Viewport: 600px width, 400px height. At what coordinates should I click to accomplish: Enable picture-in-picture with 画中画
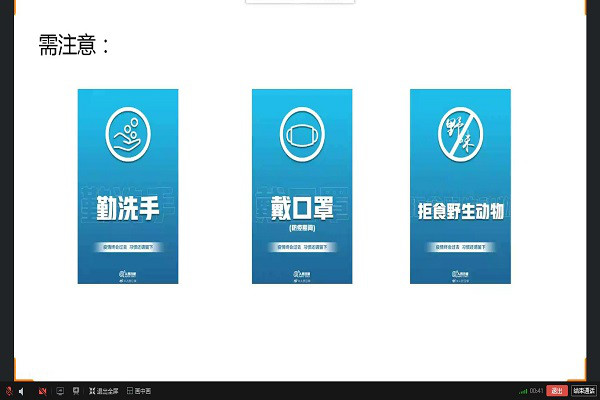pos(137,390)
